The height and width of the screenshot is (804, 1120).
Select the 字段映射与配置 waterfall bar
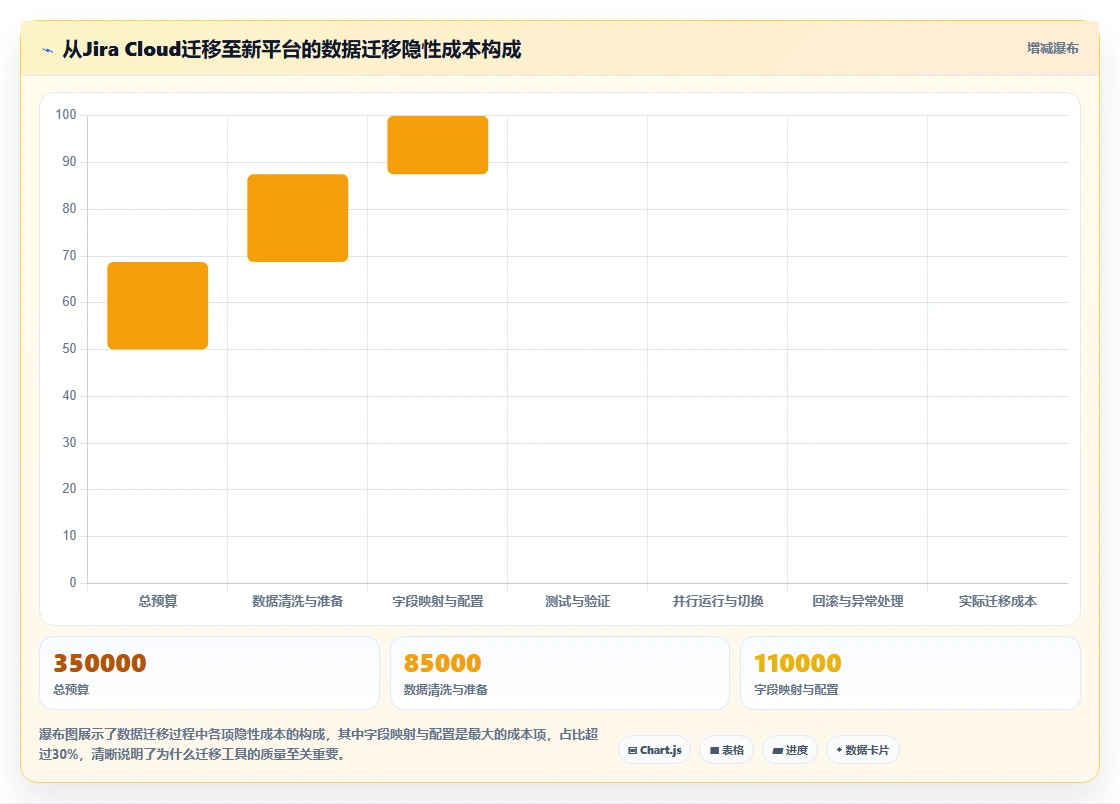coord(438,145)
